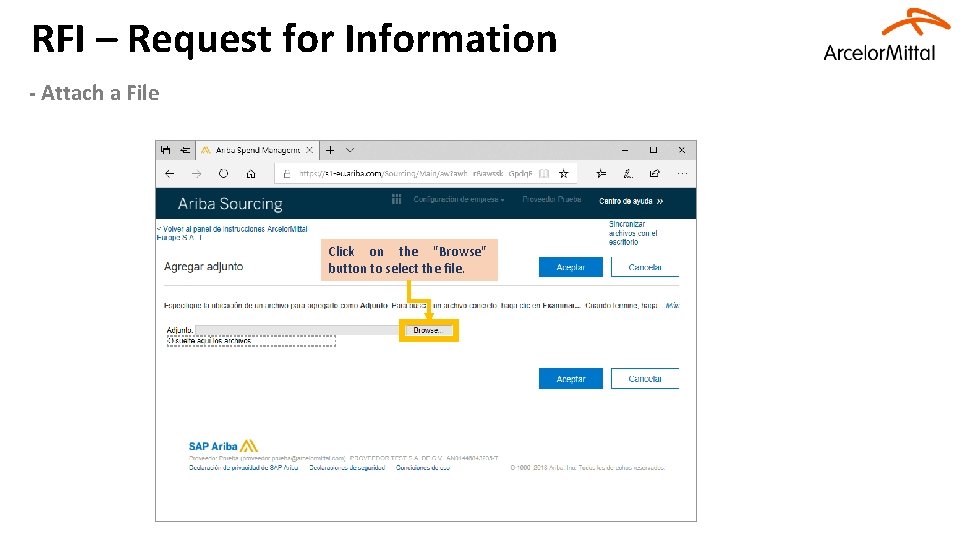Click the Agregar adjunto heading text
Image resolution: width=960 pixels, height=540 pixels.
(x=204, y=267)
